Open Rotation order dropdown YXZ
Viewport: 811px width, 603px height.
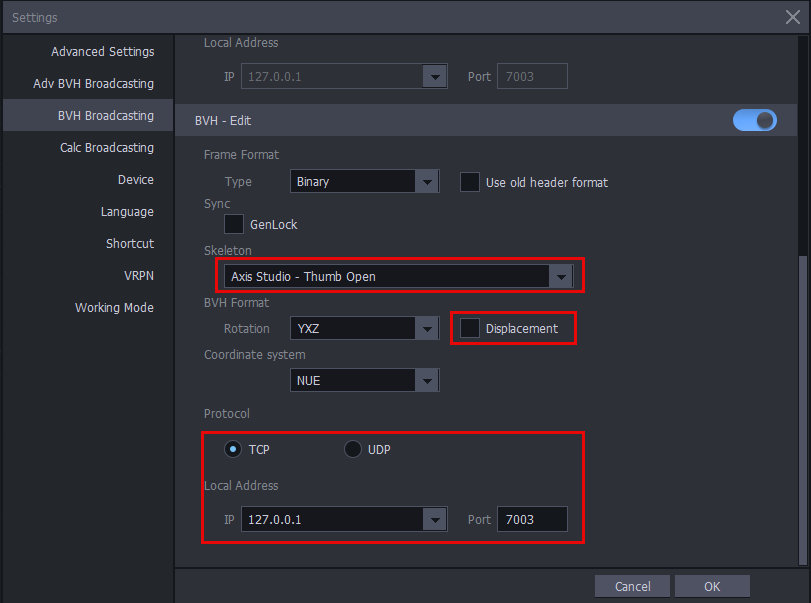pyautogui.click(x=365, y=328)
